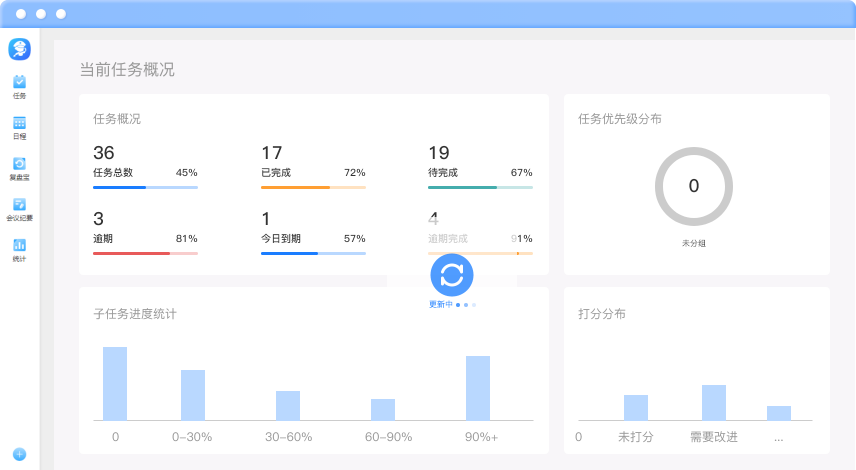Open the 任务 (Tasks) sidebar icon
856x470 pixels.
pyautogui.click(x=19, y=82)
